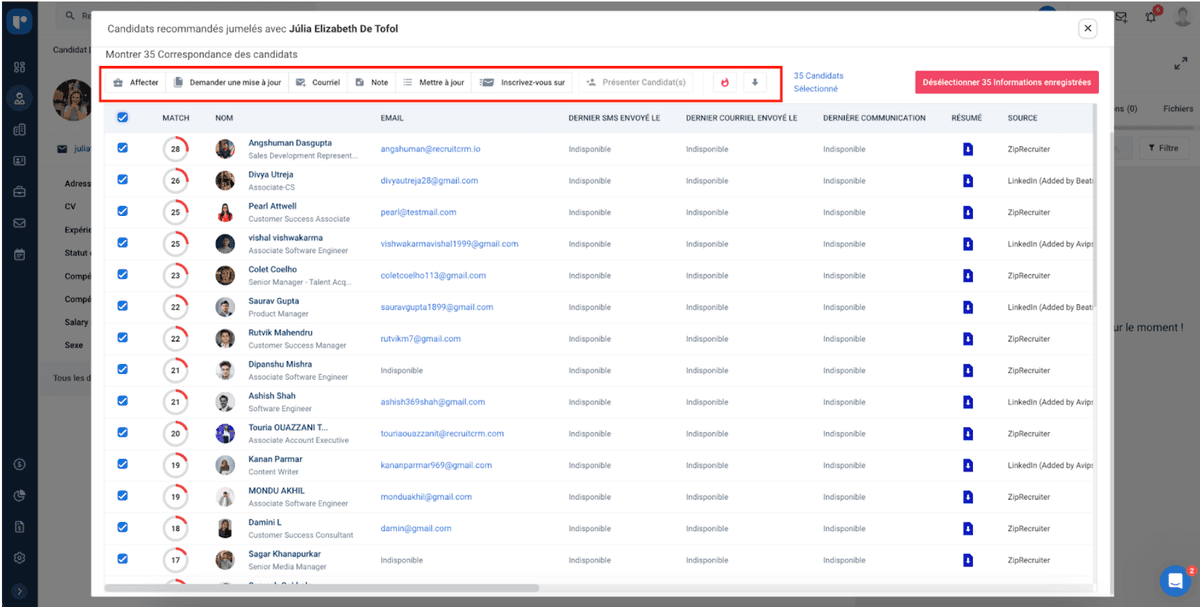
Task: Click the notification bell icon
Action: pos(1151,17)
